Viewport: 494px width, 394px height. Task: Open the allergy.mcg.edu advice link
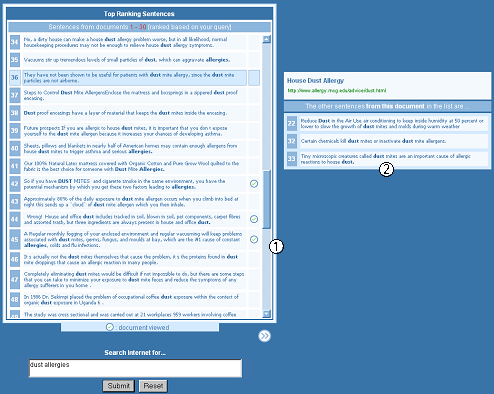(337, 90)
